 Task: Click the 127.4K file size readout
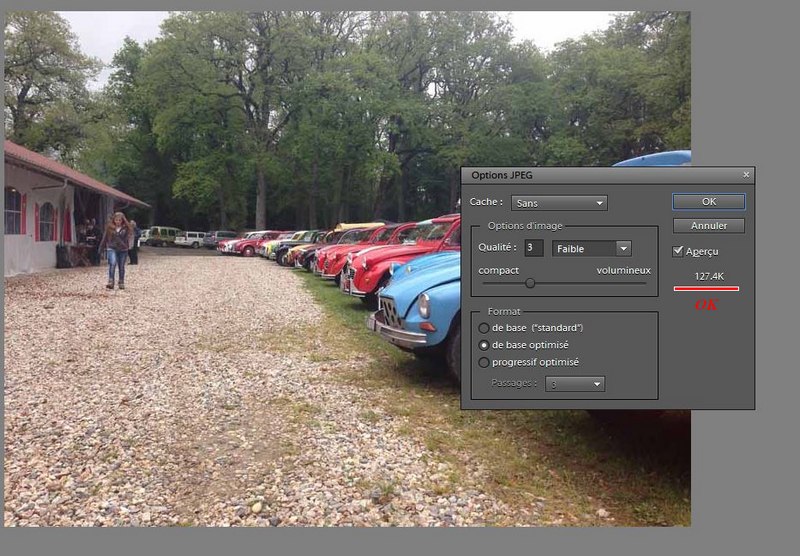pyautogui.click(x=709, y=276)
